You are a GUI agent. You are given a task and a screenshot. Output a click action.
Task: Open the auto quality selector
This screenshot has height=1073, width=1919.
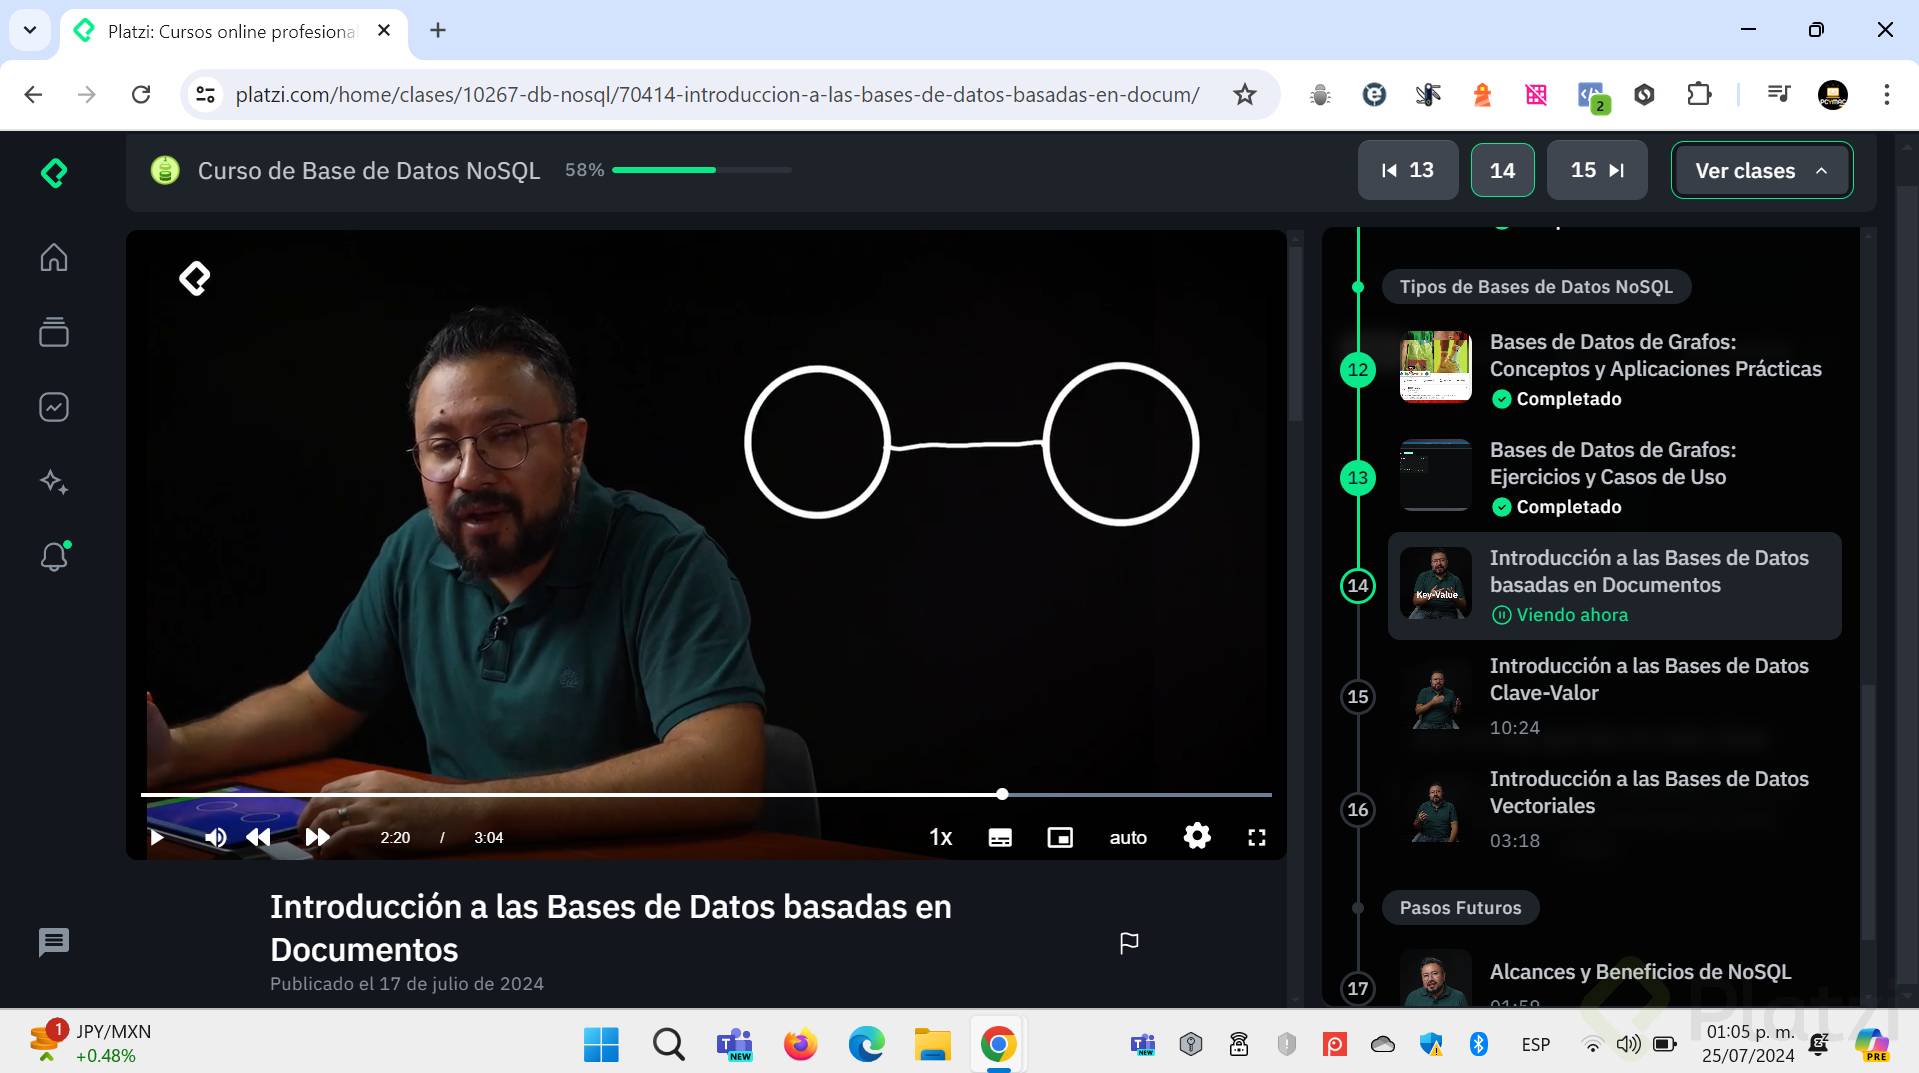pos(1128,838)
